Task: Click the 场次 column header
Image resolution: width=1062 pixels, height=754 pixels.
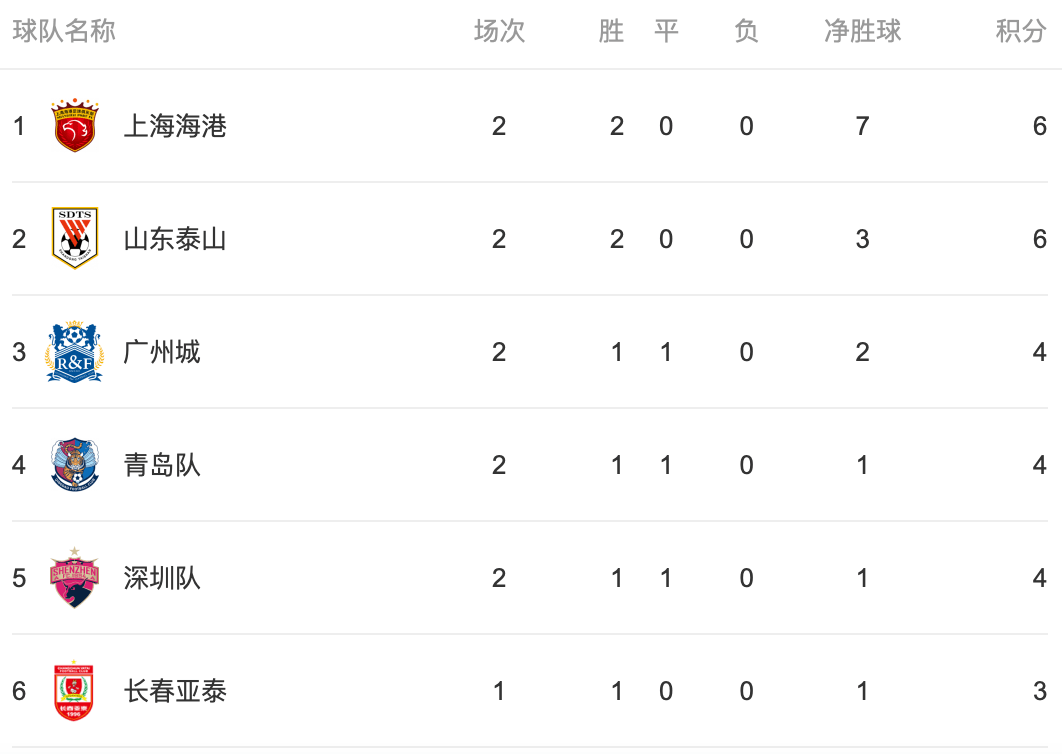Action: click(x=499, y=31)
